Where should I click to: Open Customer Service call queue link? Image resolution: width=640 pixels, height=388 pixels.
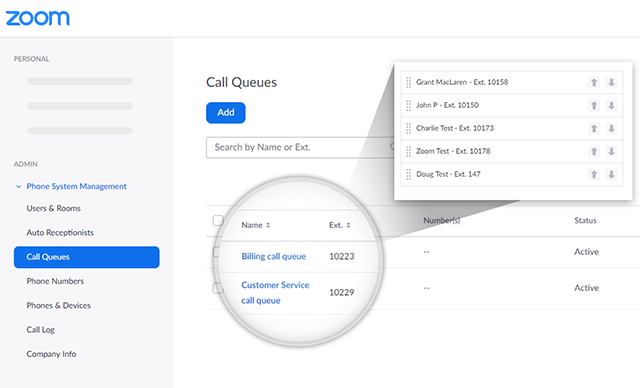coord(275,293)
